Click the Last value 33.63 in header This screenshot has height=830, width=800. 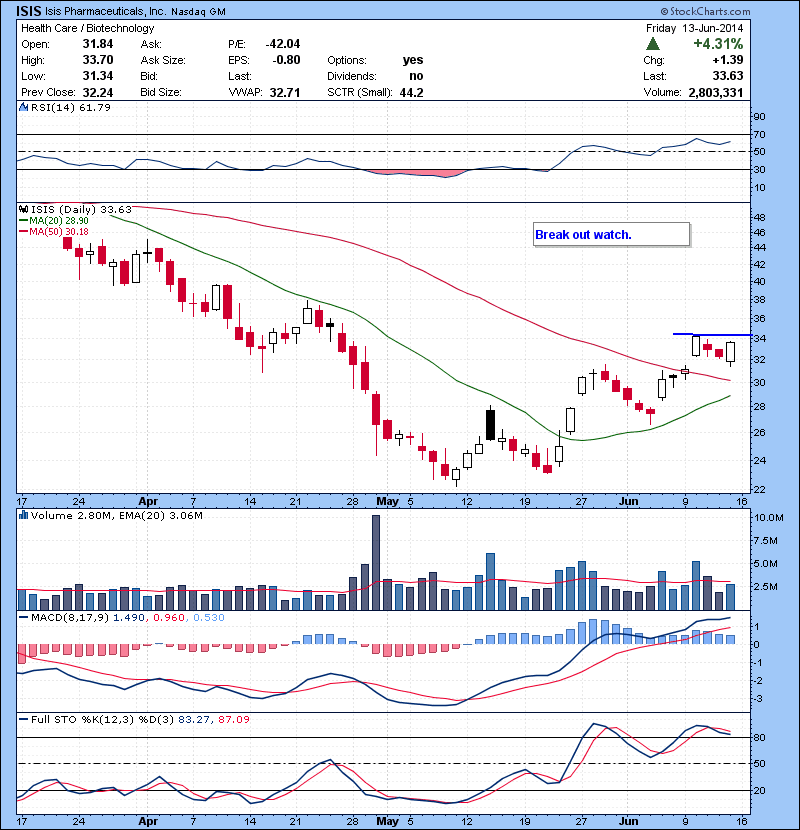click(728, 76)
